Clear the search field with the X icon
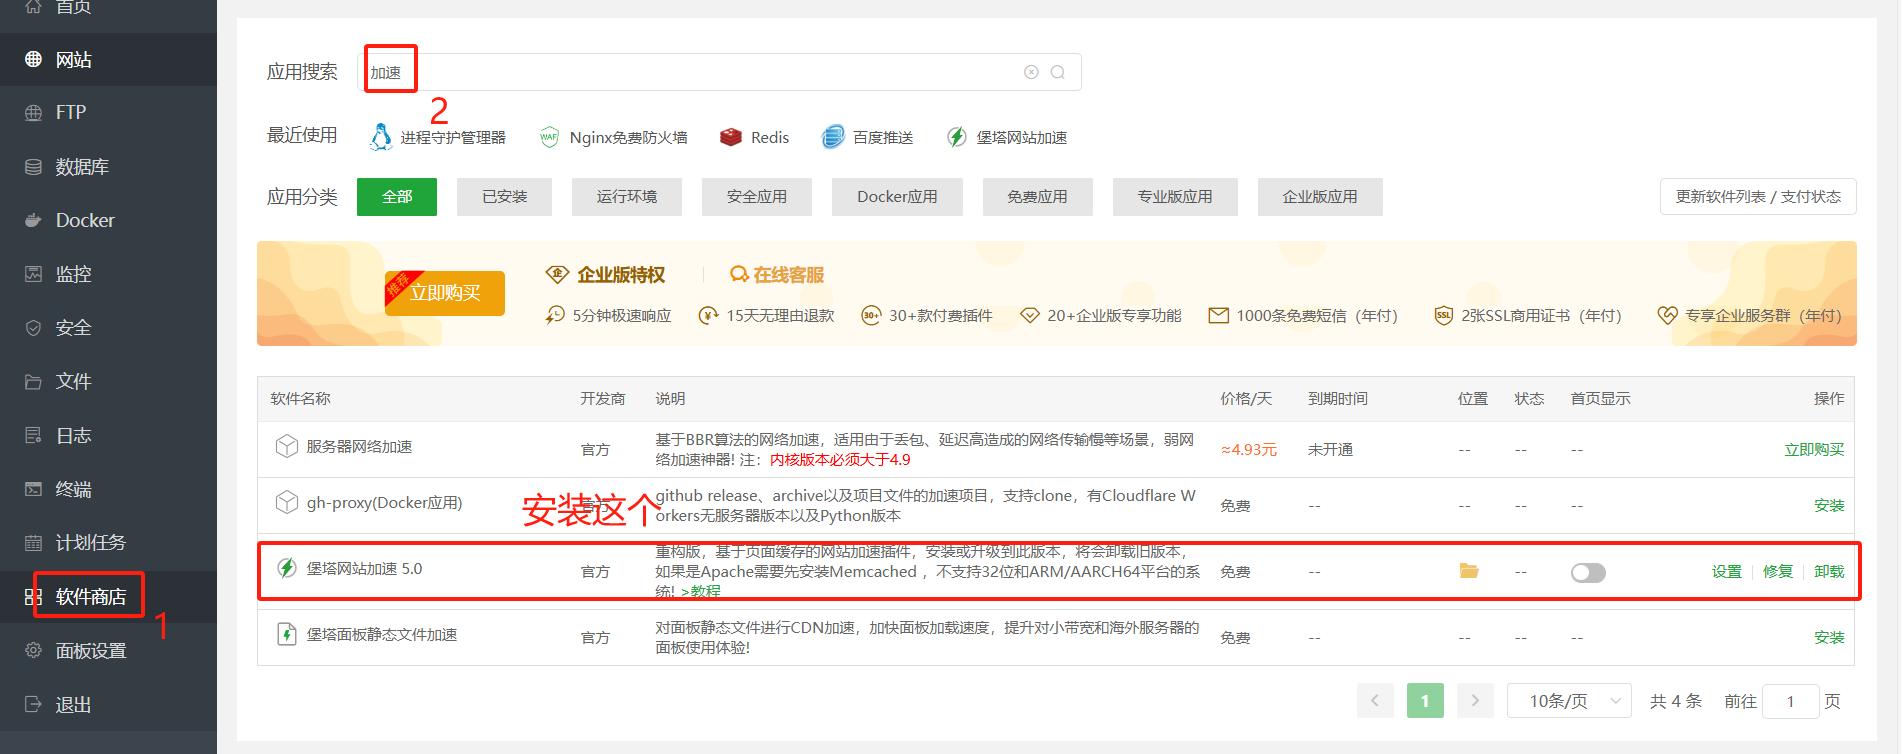 (x=1031, y=72)
